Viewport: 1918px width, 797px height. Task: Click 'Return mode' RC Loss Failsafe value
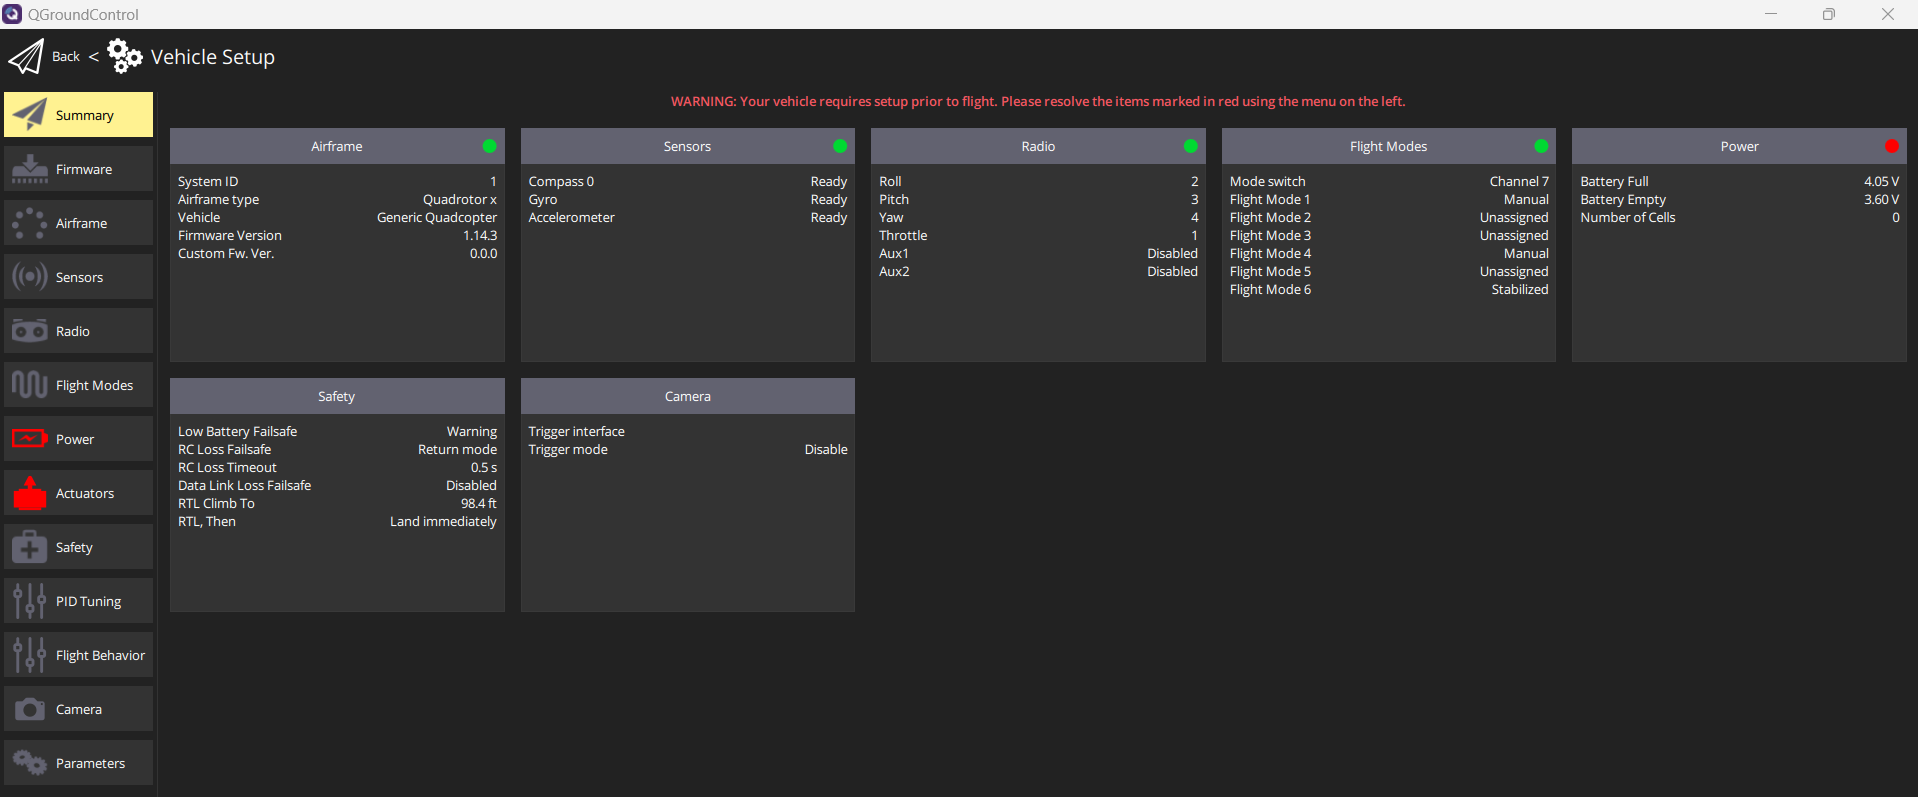457,449
